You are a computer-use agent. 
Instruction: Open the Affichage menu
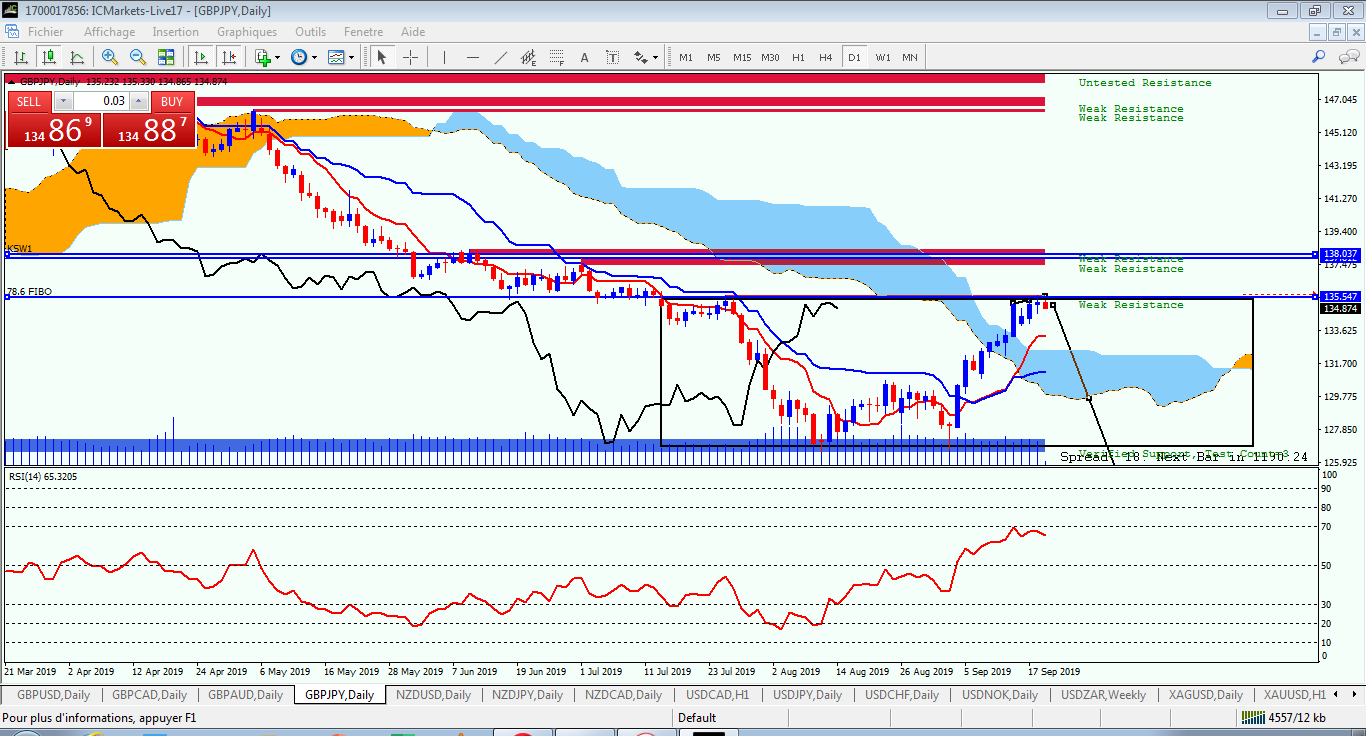110,32
